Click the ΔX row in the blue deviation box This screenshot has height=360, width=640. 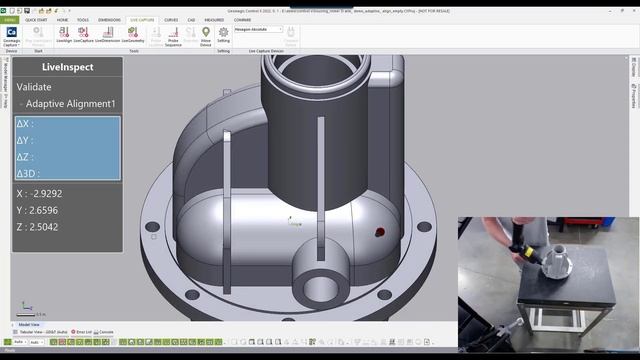coord(68,124)
